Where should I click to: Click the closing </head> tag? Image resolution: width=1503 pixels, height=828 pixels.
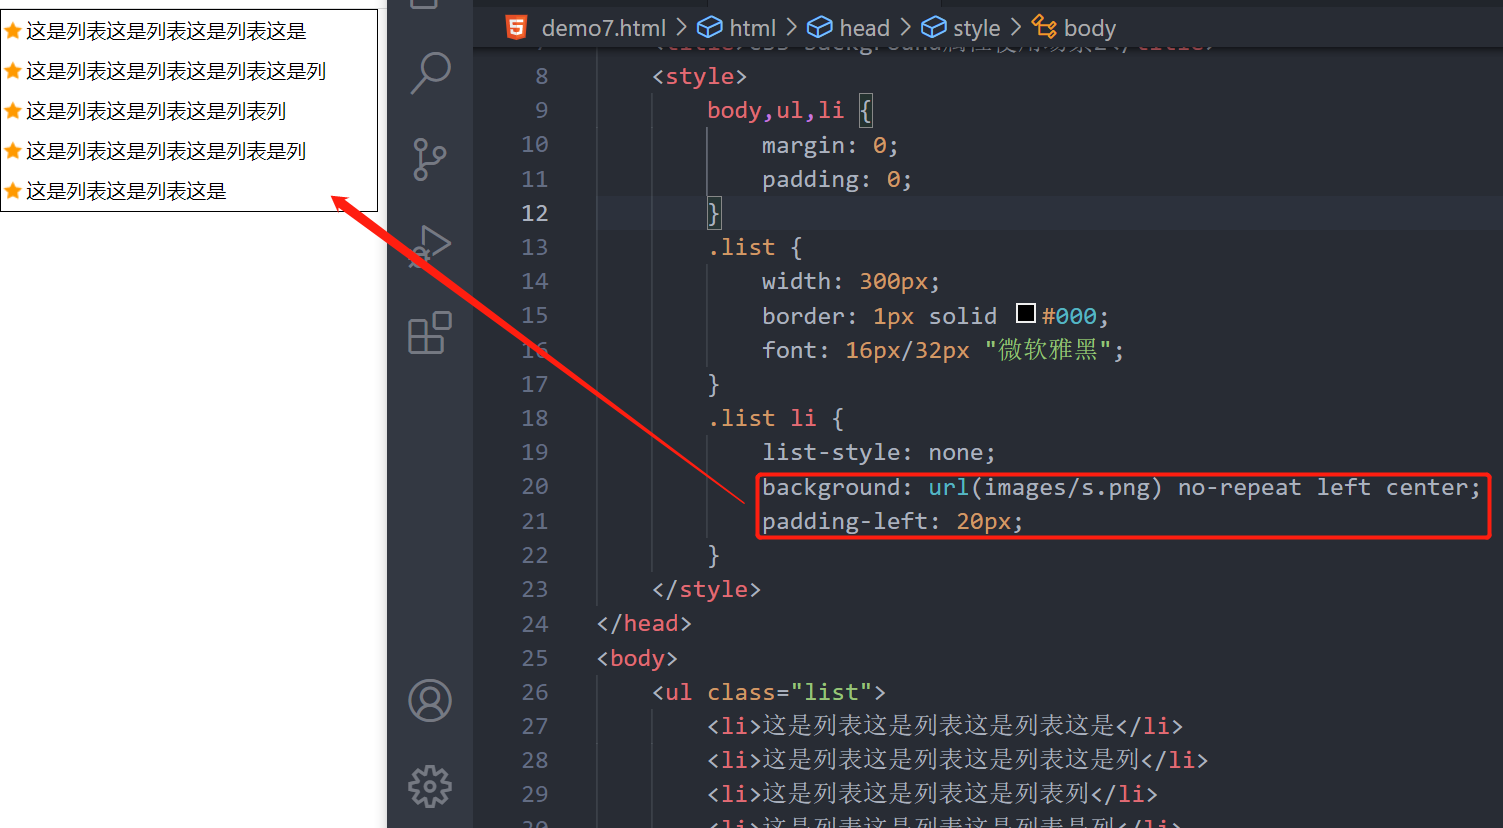tap(644, 623)
